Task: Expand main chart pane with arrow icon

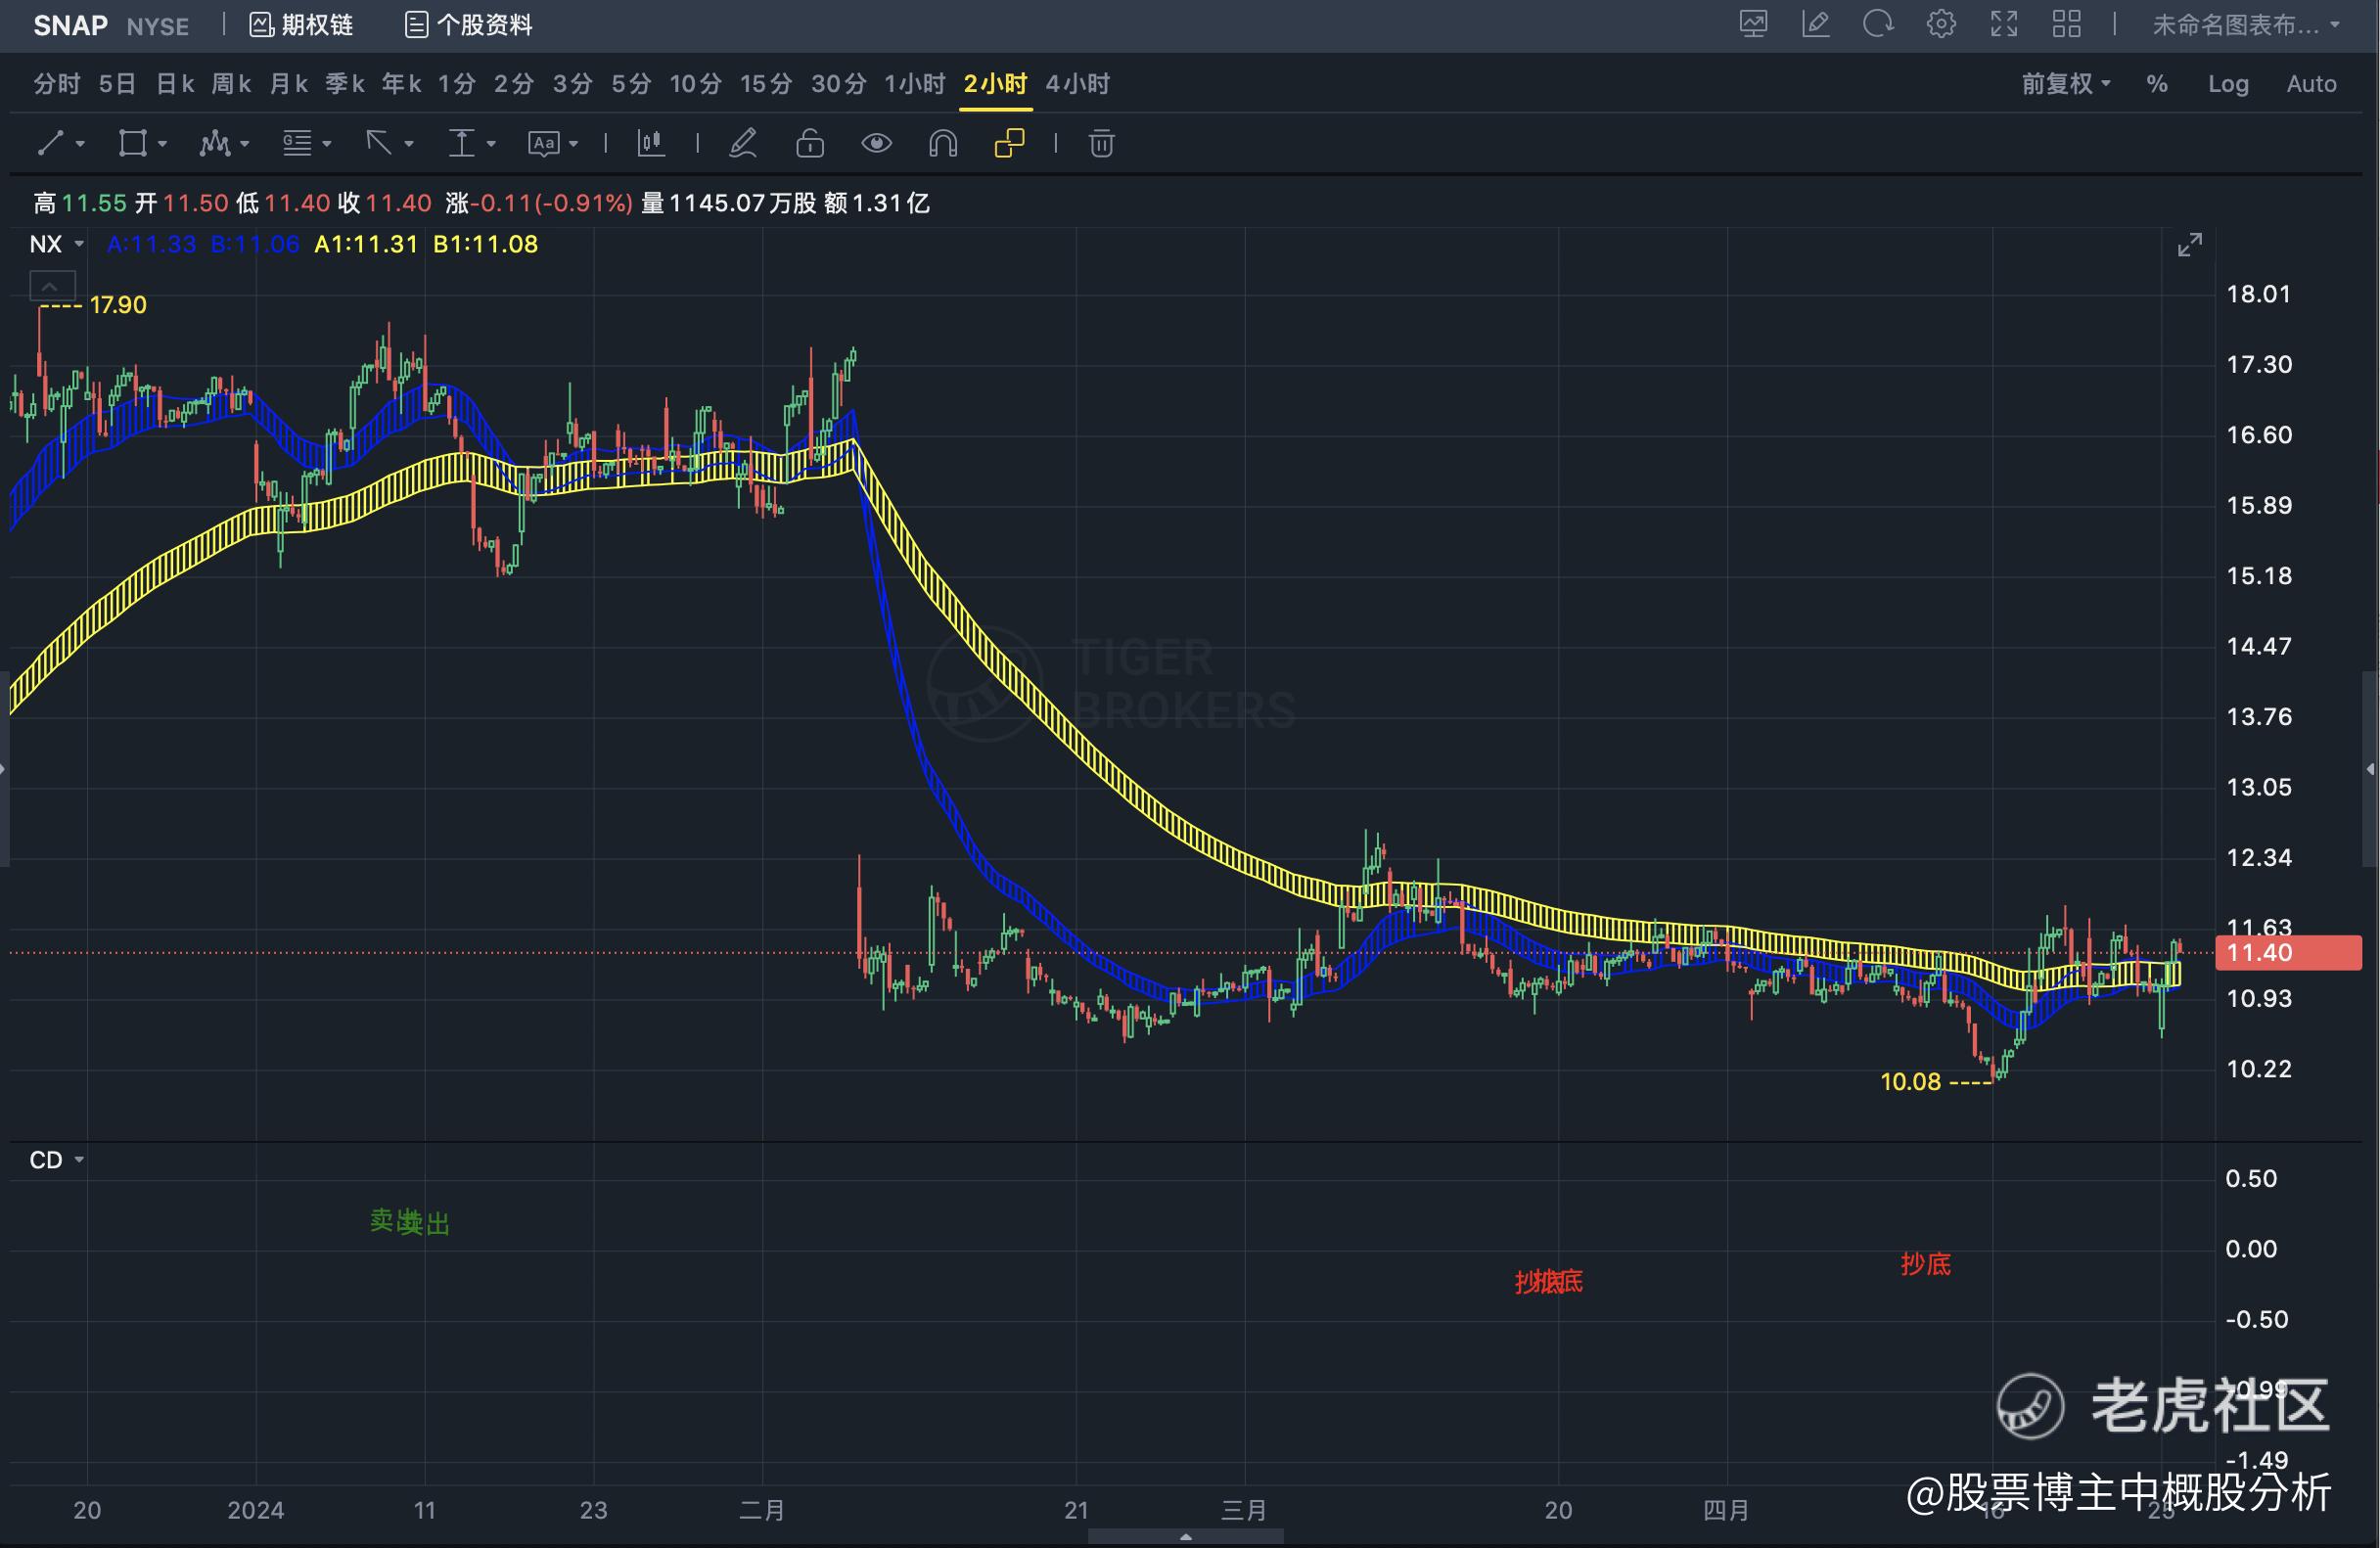Action: tap(2189, 245)
